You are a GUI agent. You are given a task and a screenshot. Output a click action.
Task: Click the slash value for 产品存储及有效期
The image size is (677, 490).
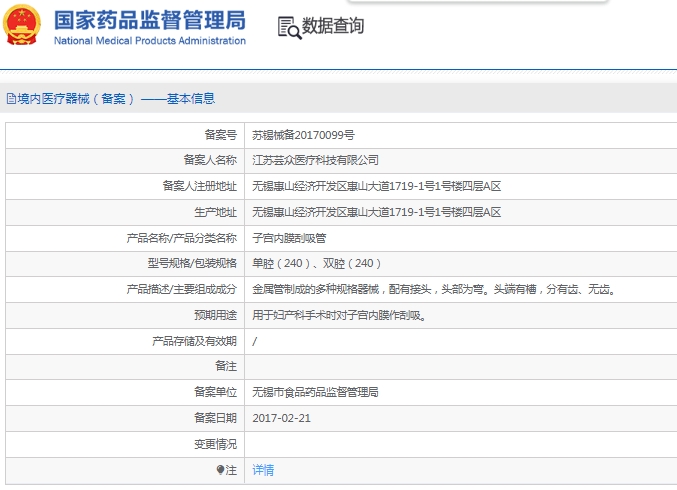click(255, 341)
